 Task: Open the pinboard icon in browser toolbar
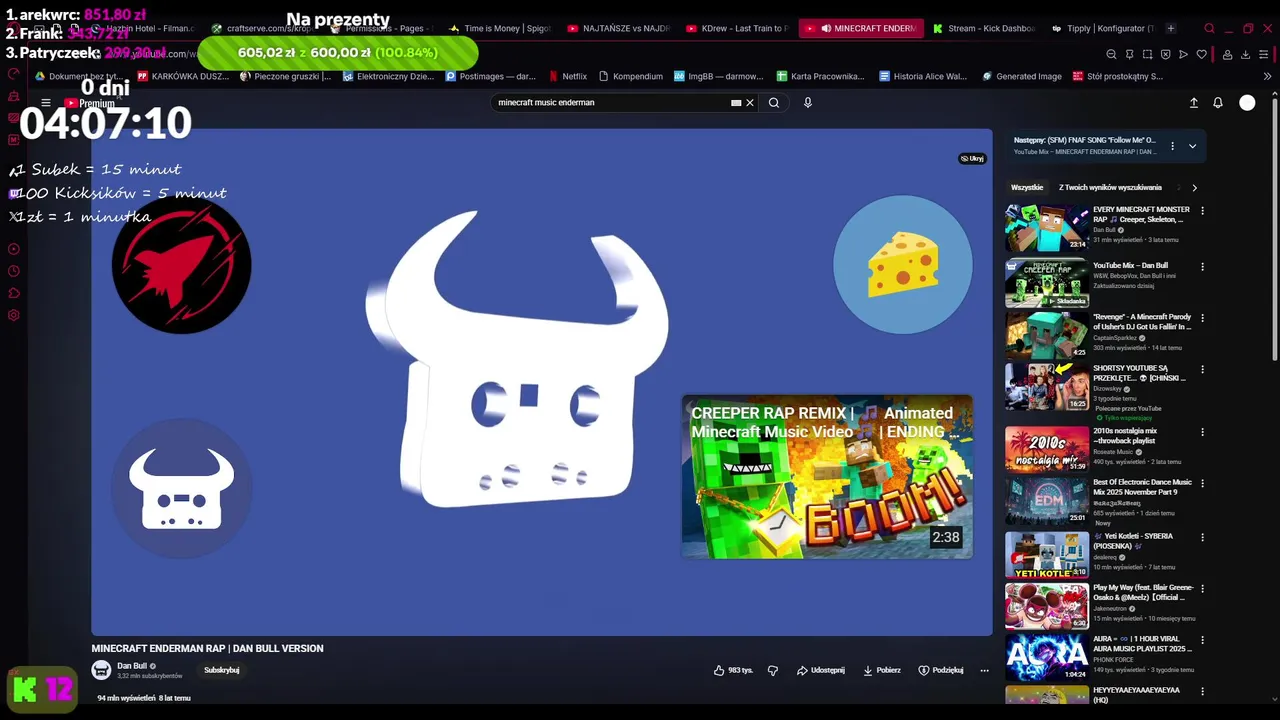pyautogui.click(x=1129, y=54)
